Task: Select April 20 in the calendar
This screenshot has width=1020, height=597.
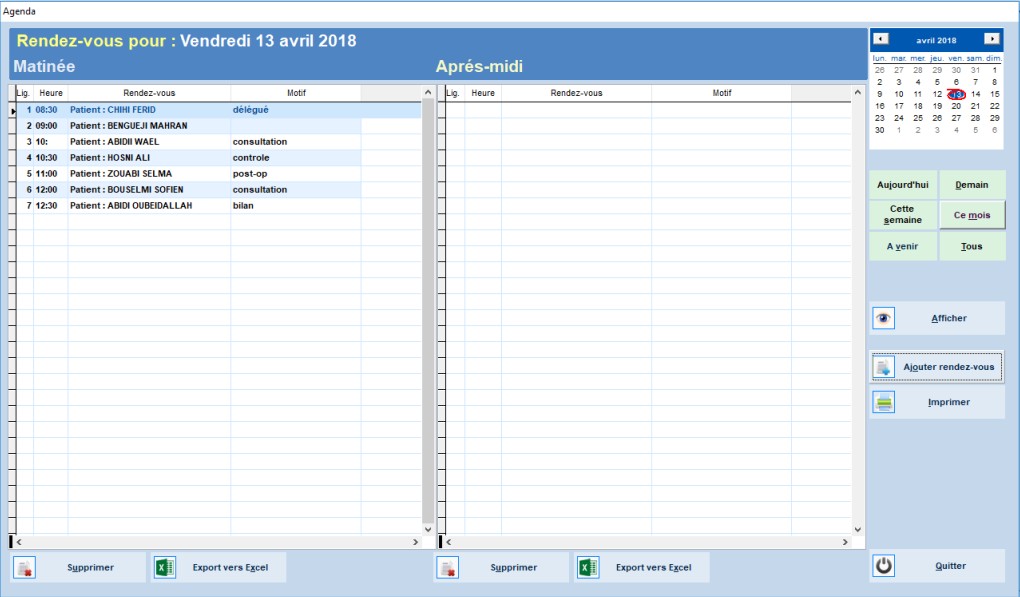Action: pyautogui.click(x=956, y=106)
